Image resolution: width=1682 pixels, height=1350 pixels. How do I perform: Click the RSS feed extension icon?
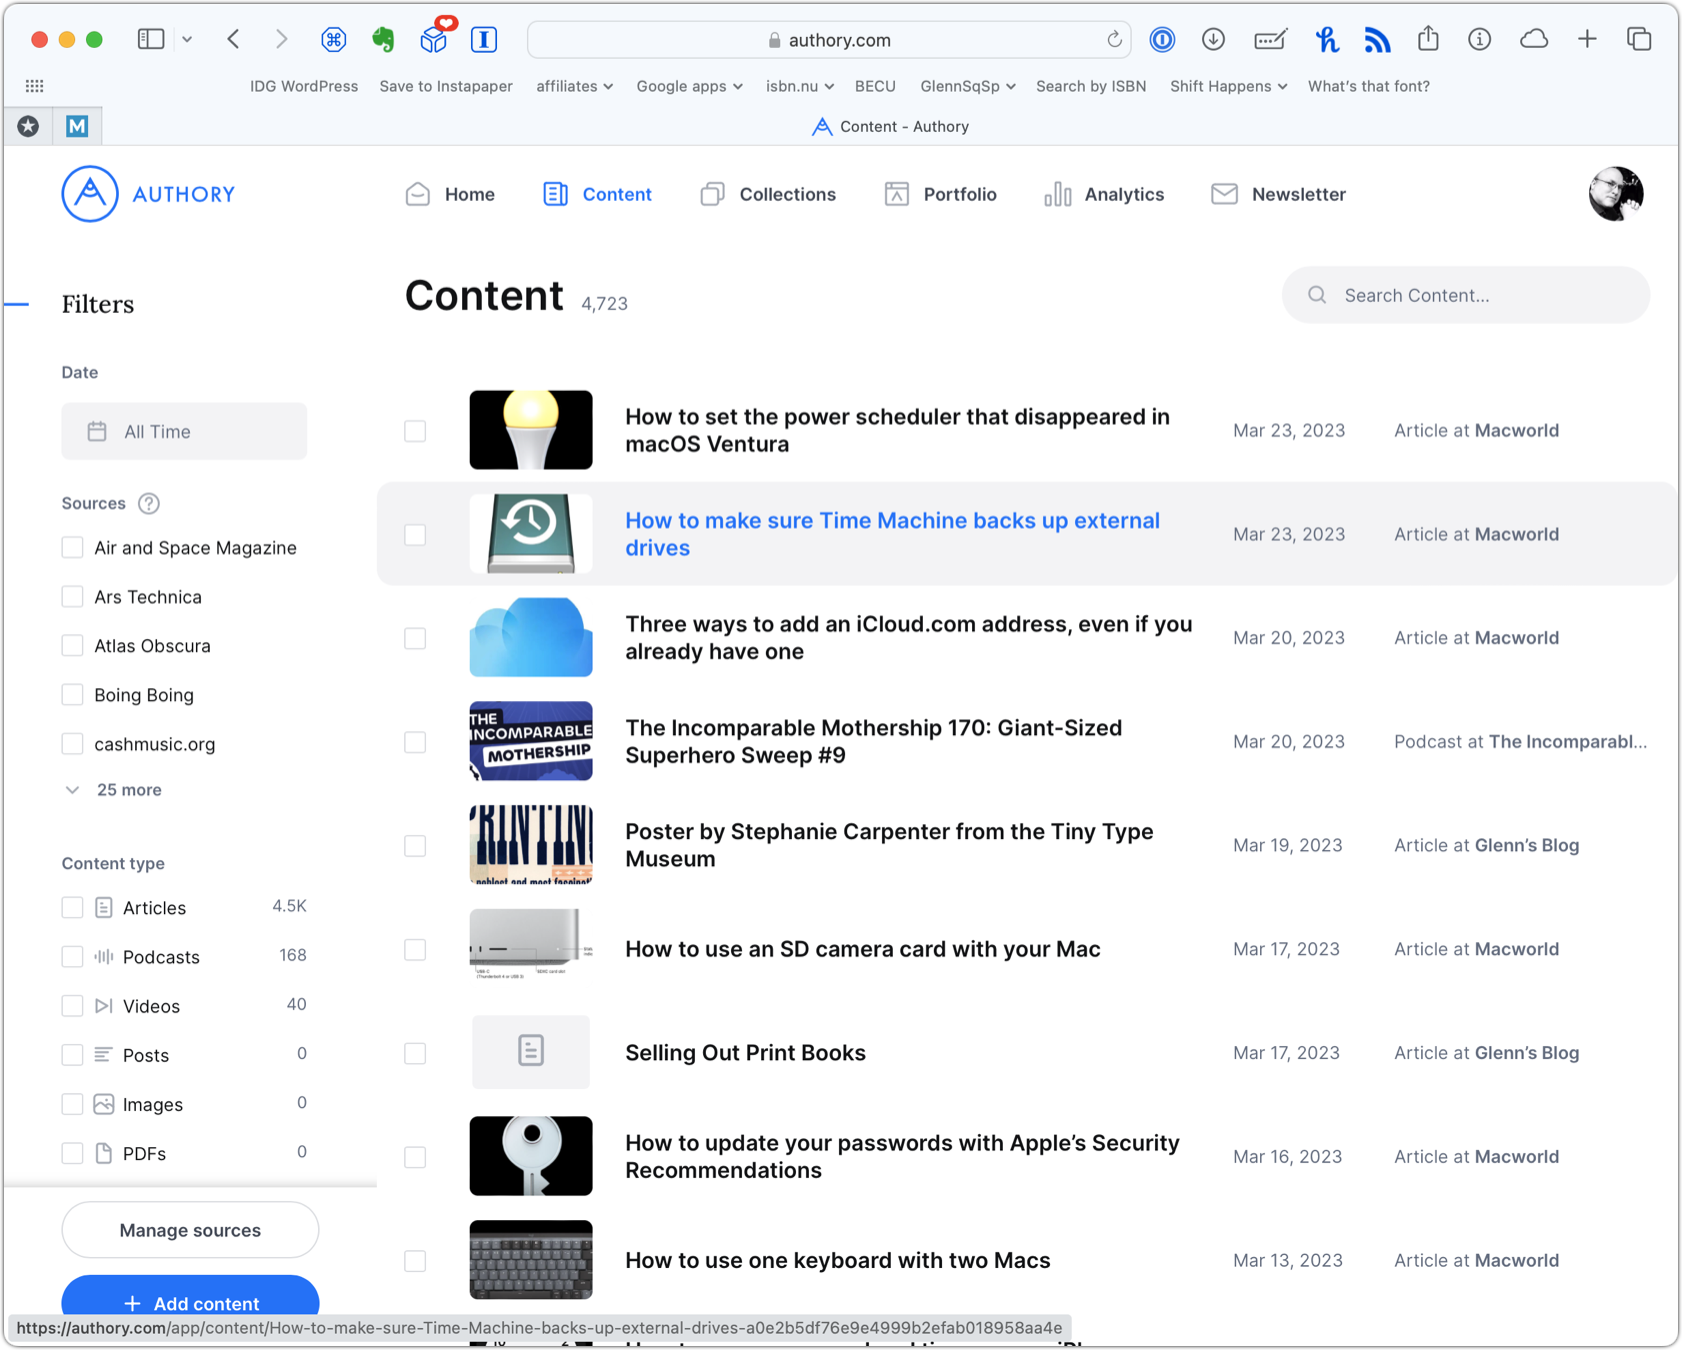tap(1377, 39)
